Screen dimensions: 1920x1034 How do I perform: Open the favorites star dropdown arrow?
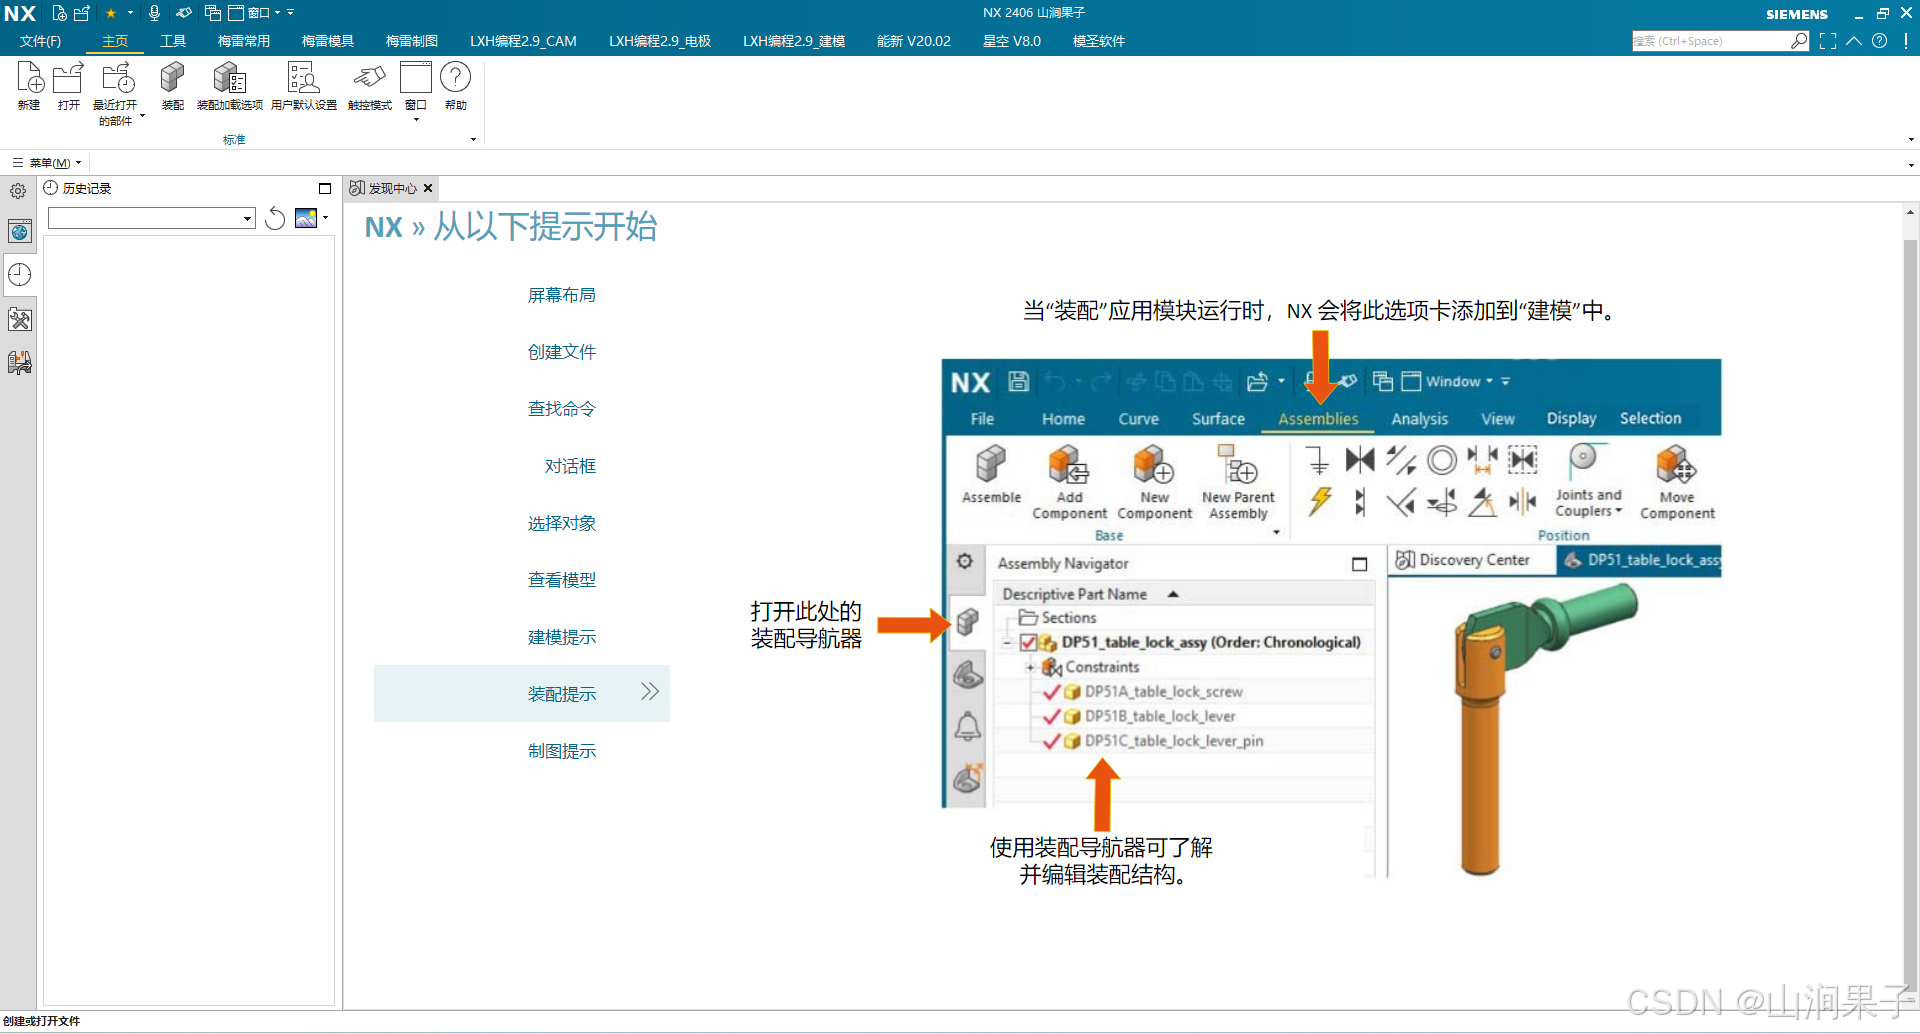pos(130,13)
